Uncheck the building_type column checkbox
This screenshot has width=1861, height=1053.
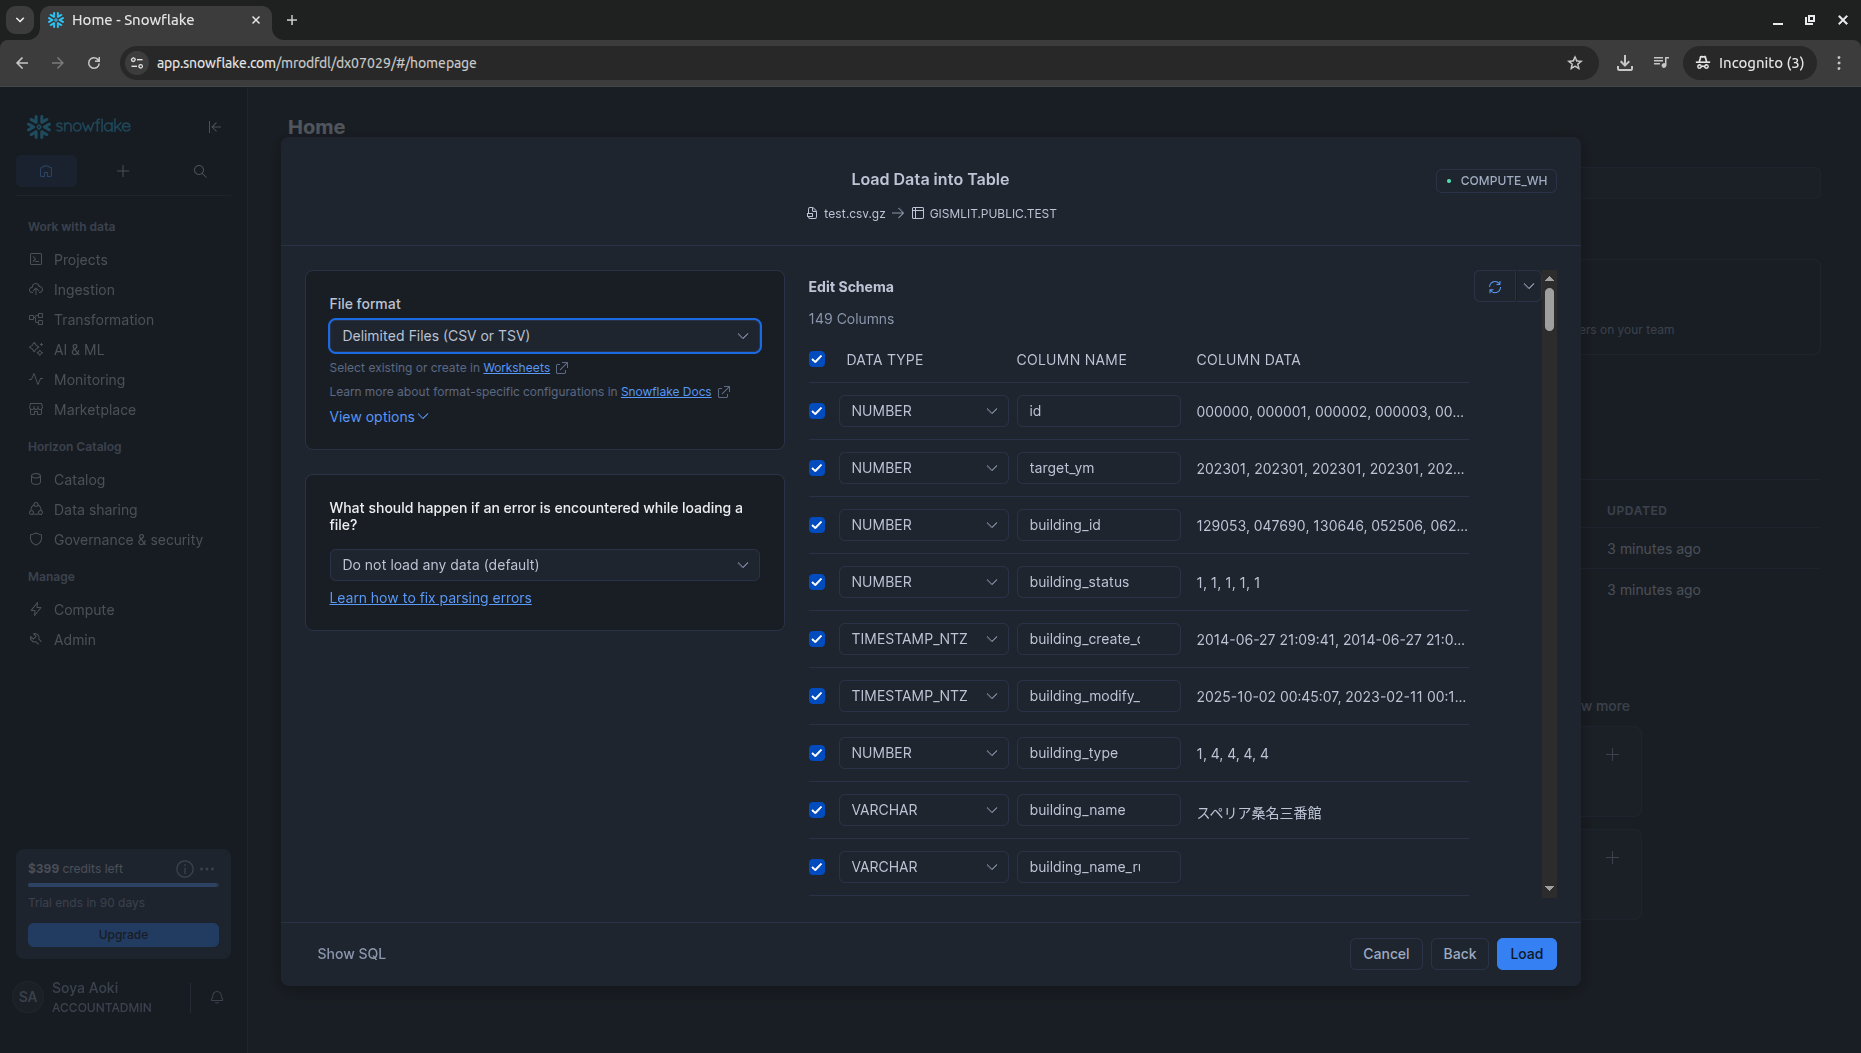click(817, 753)
